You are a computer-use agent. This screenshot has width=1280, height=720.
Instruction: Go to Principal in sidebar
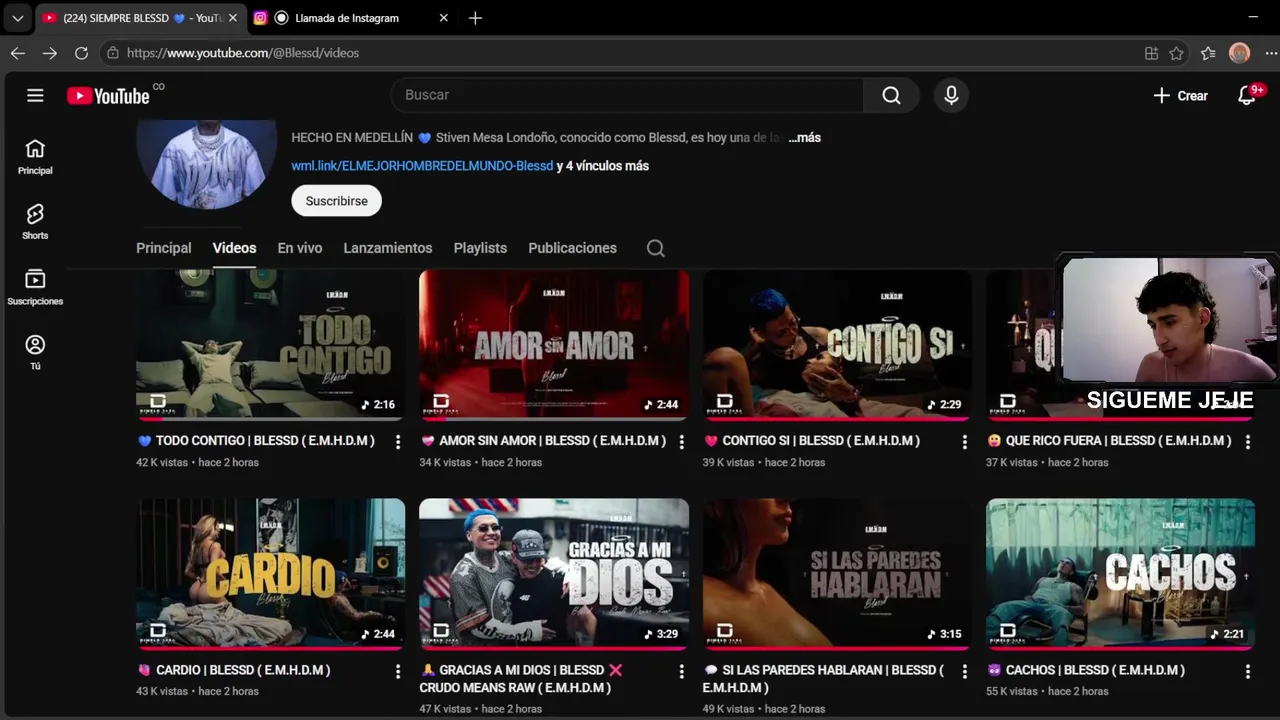click(x=35, y=157)
